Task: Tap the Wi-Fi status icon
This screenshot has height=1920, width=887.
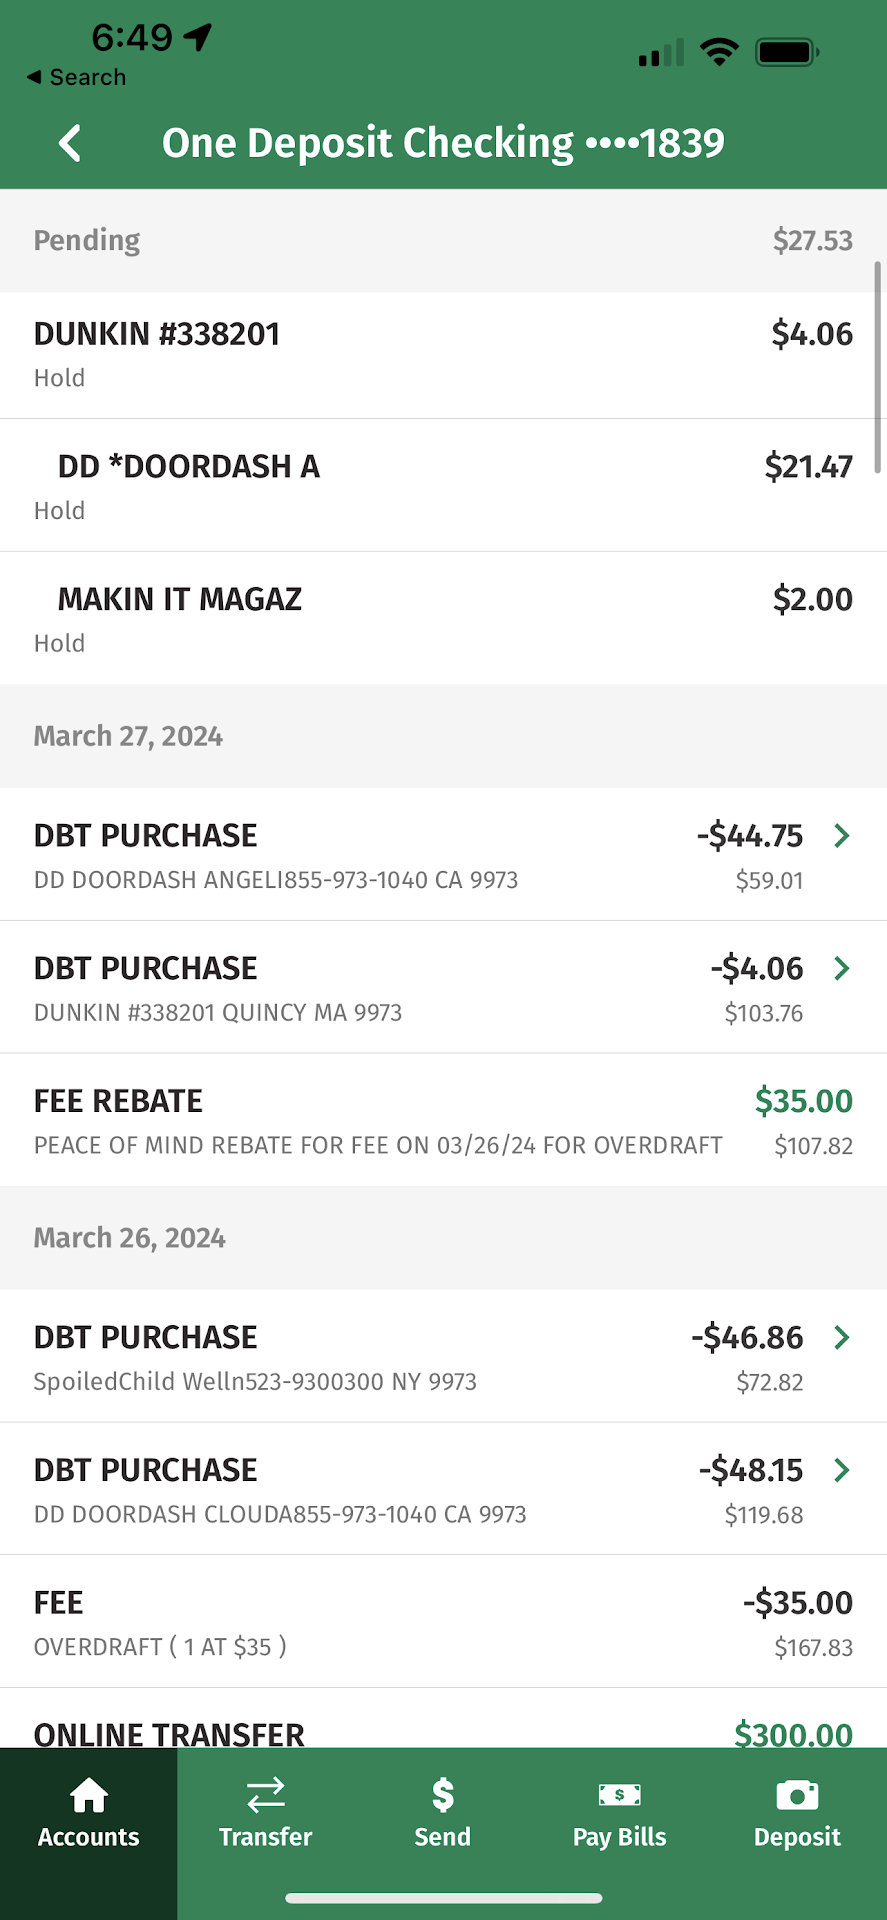Action: coord(719,52)
